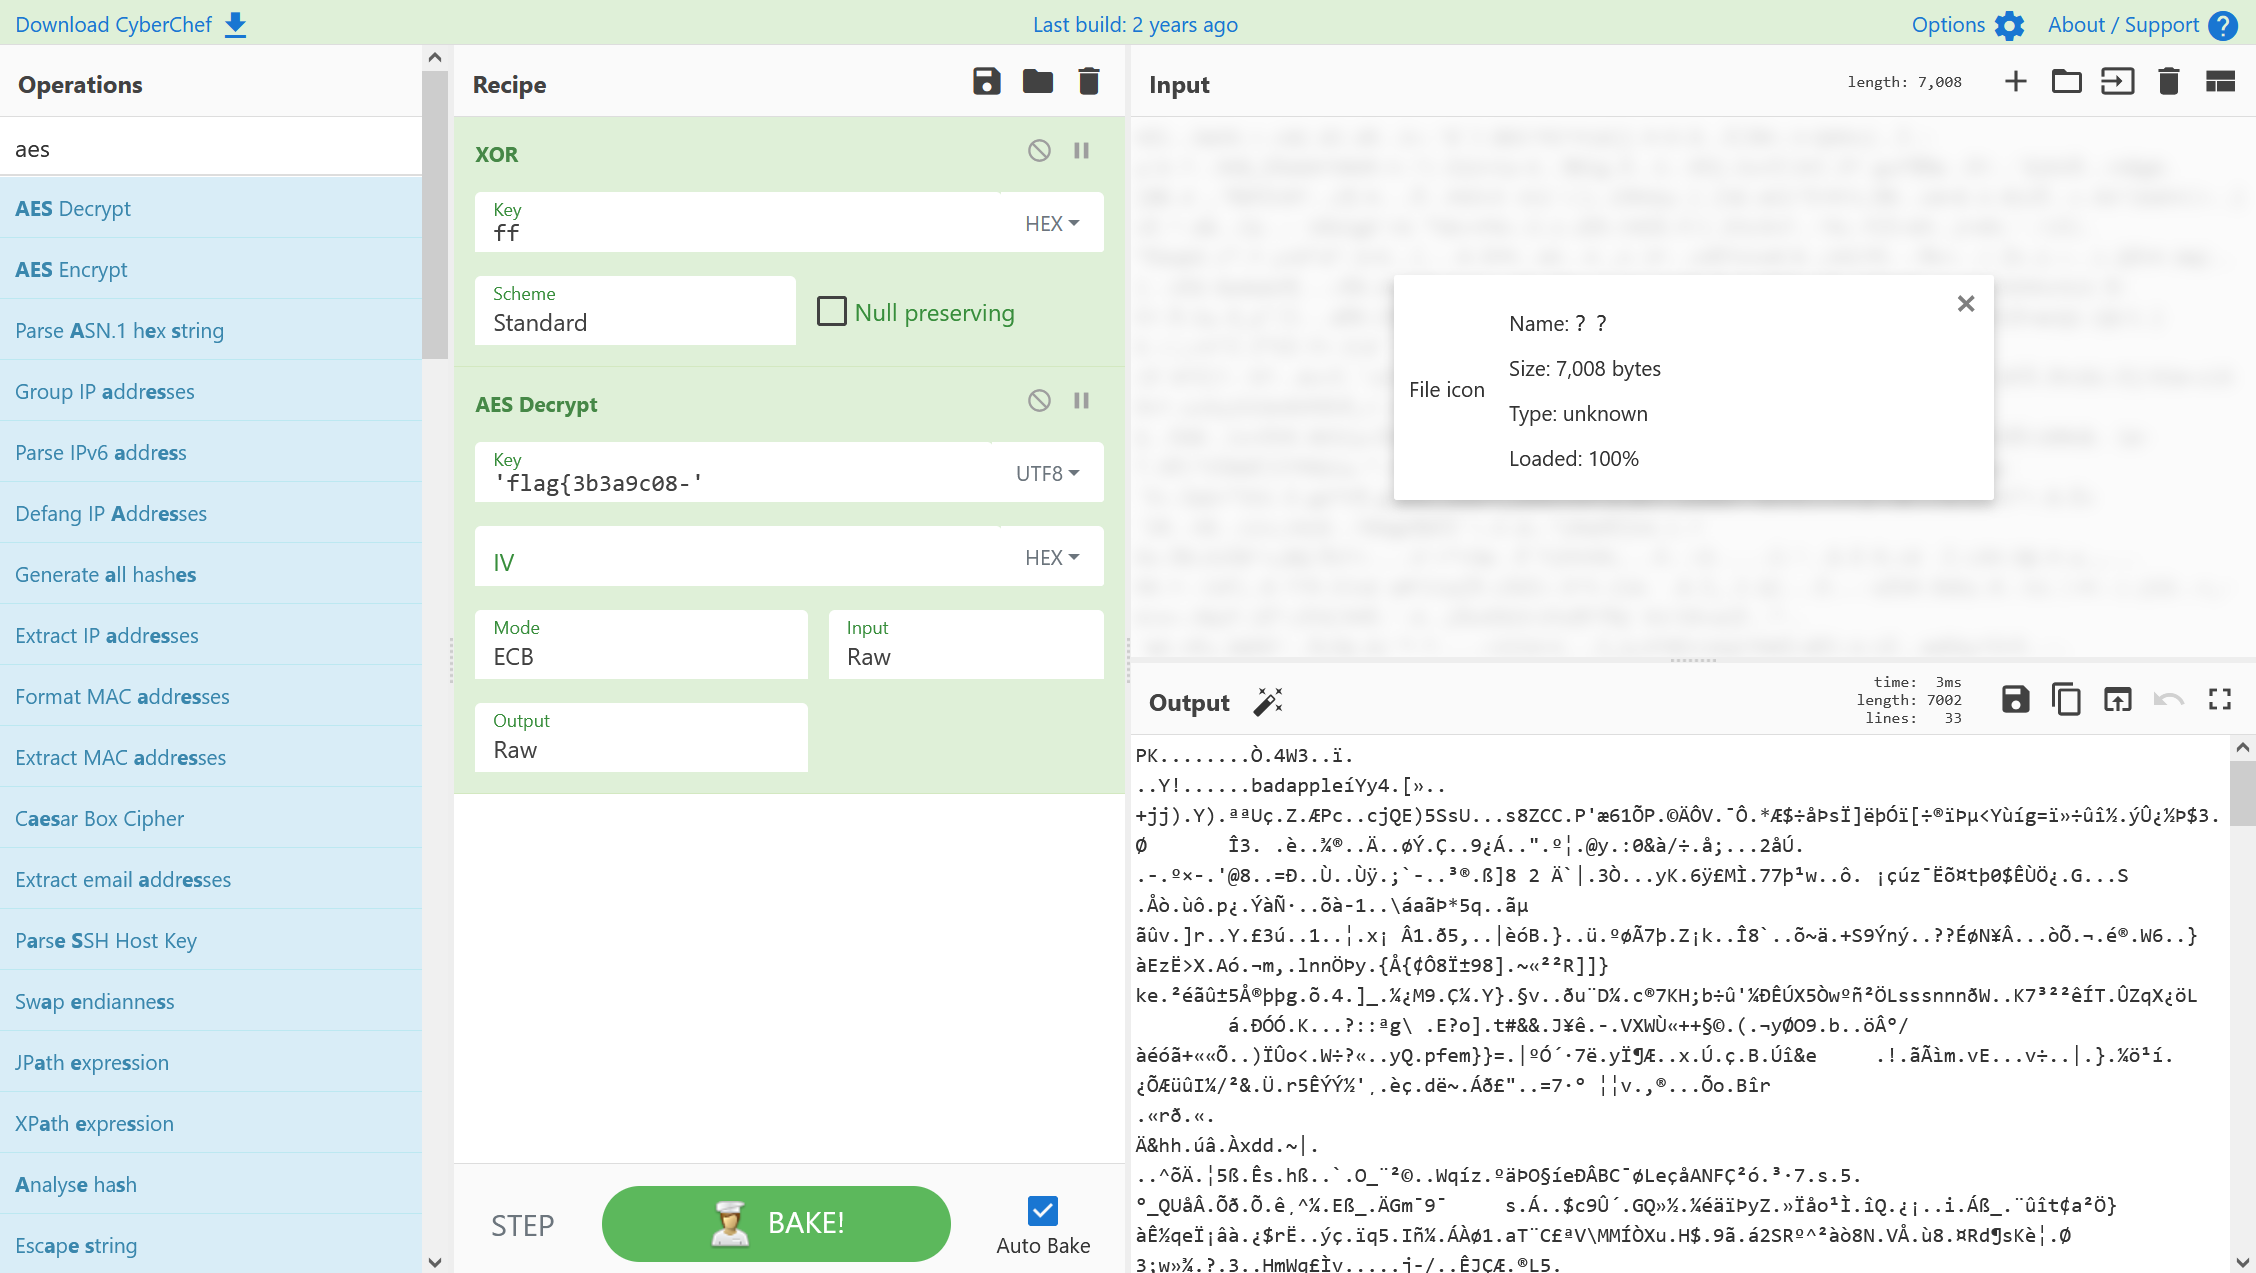Viewport: 2256px width, 1273px height.
Task: Set breakpoint on AES Decrypt
Action: (1081, 401)
